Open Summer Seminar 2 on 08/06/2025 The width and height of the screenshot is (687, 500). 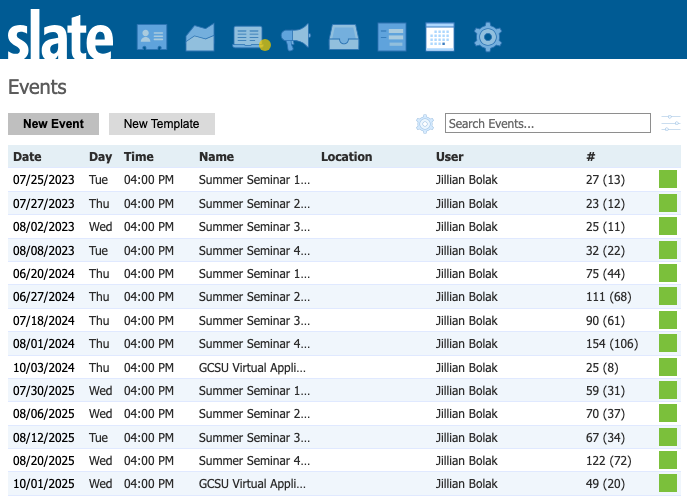[x=254, y=414]
